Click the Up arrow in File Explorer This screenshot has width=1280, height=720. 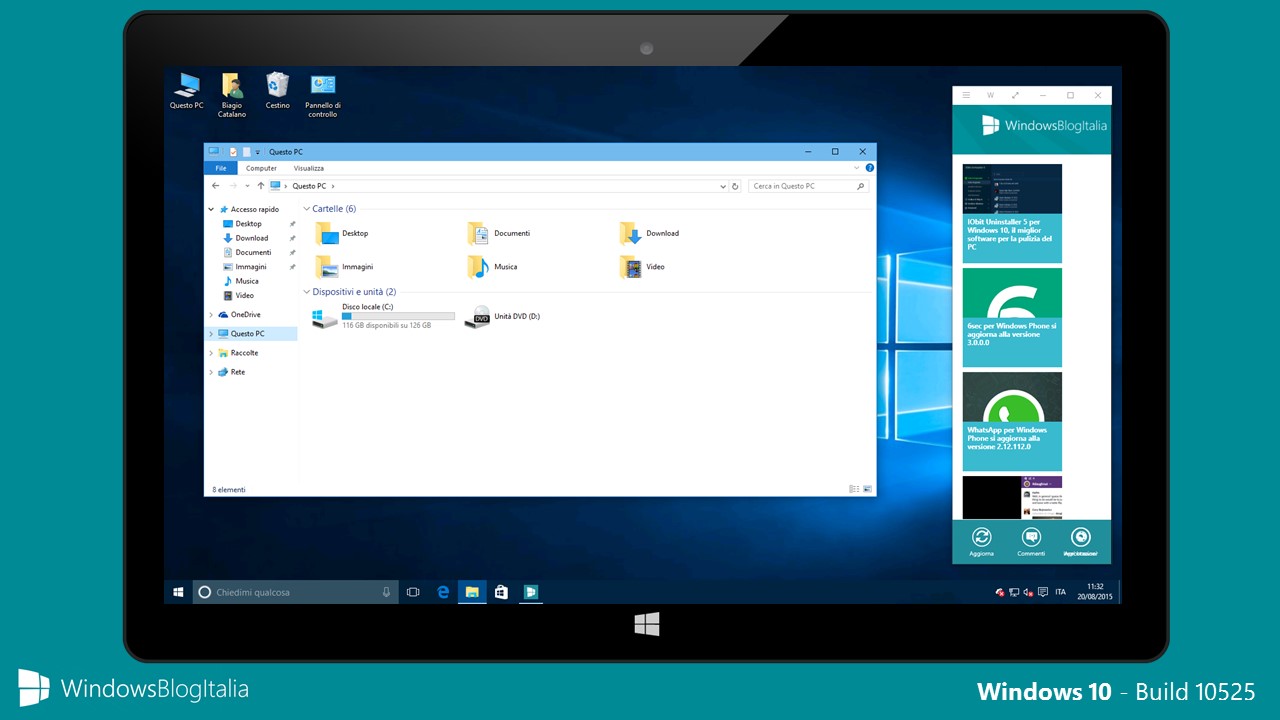[x=261, y=186]
